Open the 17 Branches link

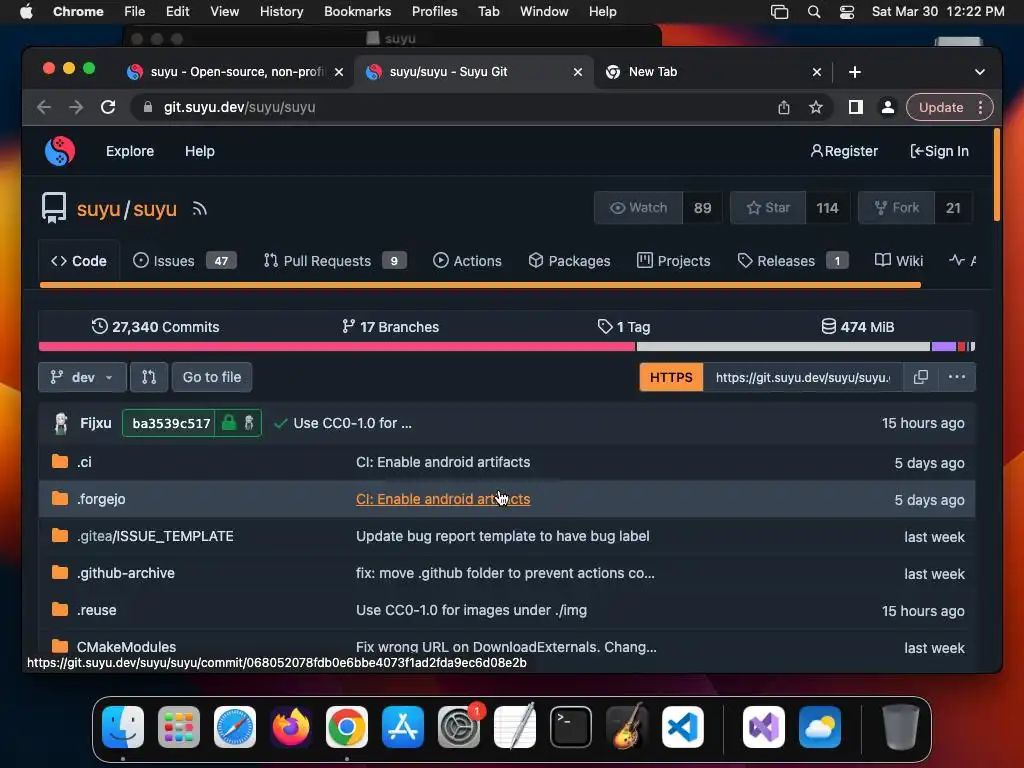click(x=391, y=327)
